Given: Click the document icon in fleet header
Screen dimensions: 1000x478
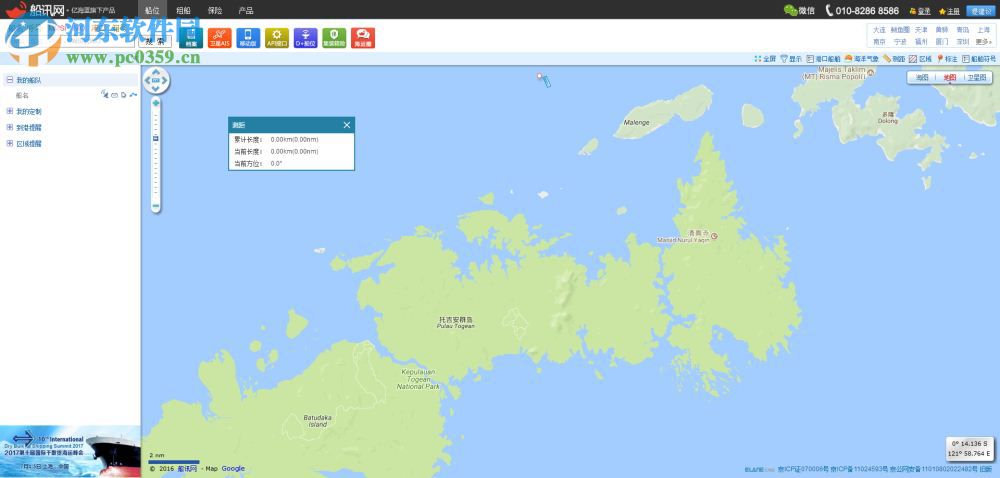Looking at the screenshot, I should (x=123, y=95).
